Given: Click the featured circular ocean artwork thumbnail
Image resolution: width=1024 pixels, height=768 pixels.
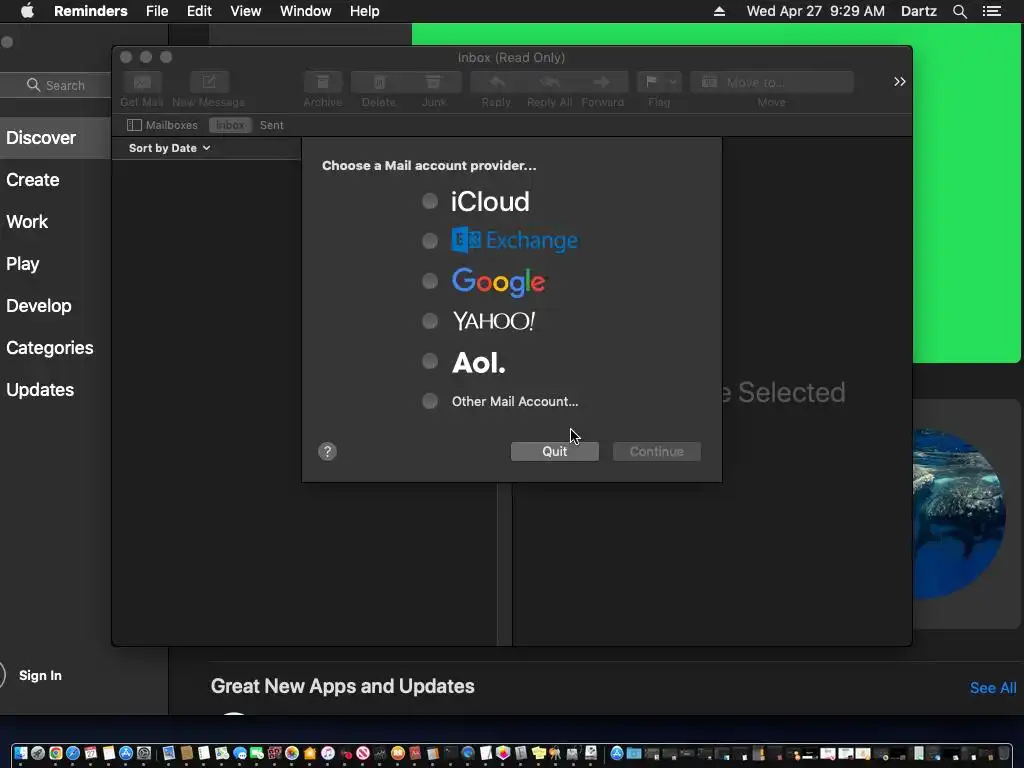Looking at the screenshot, I should (959, 513).
